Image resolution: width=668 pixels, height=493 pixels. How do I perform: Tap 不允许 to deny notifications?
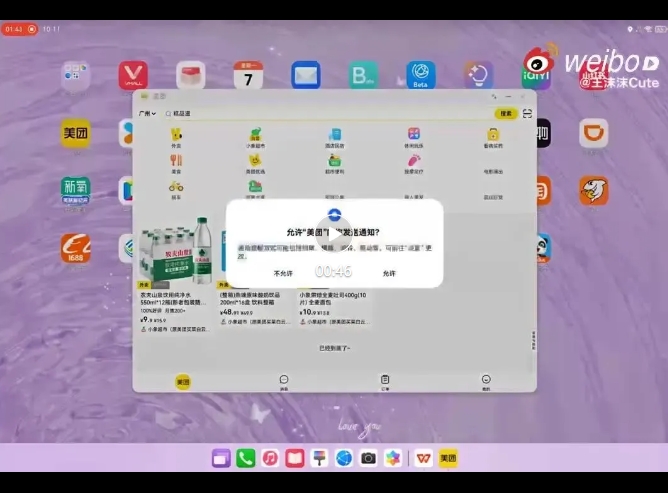[x=283, y=272]
